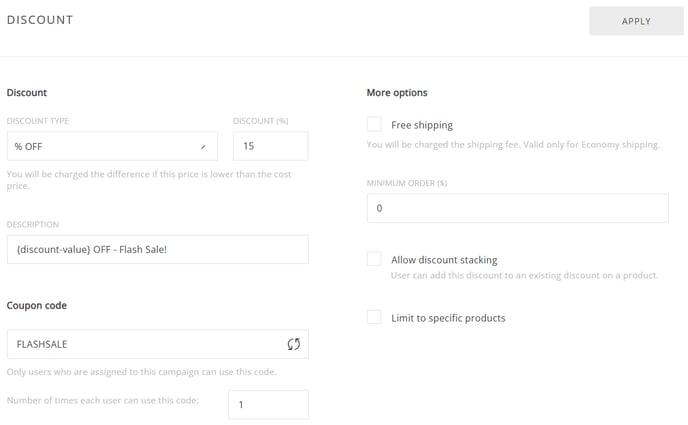
Task: Click the APPLY button
Action: pos(636,21)
